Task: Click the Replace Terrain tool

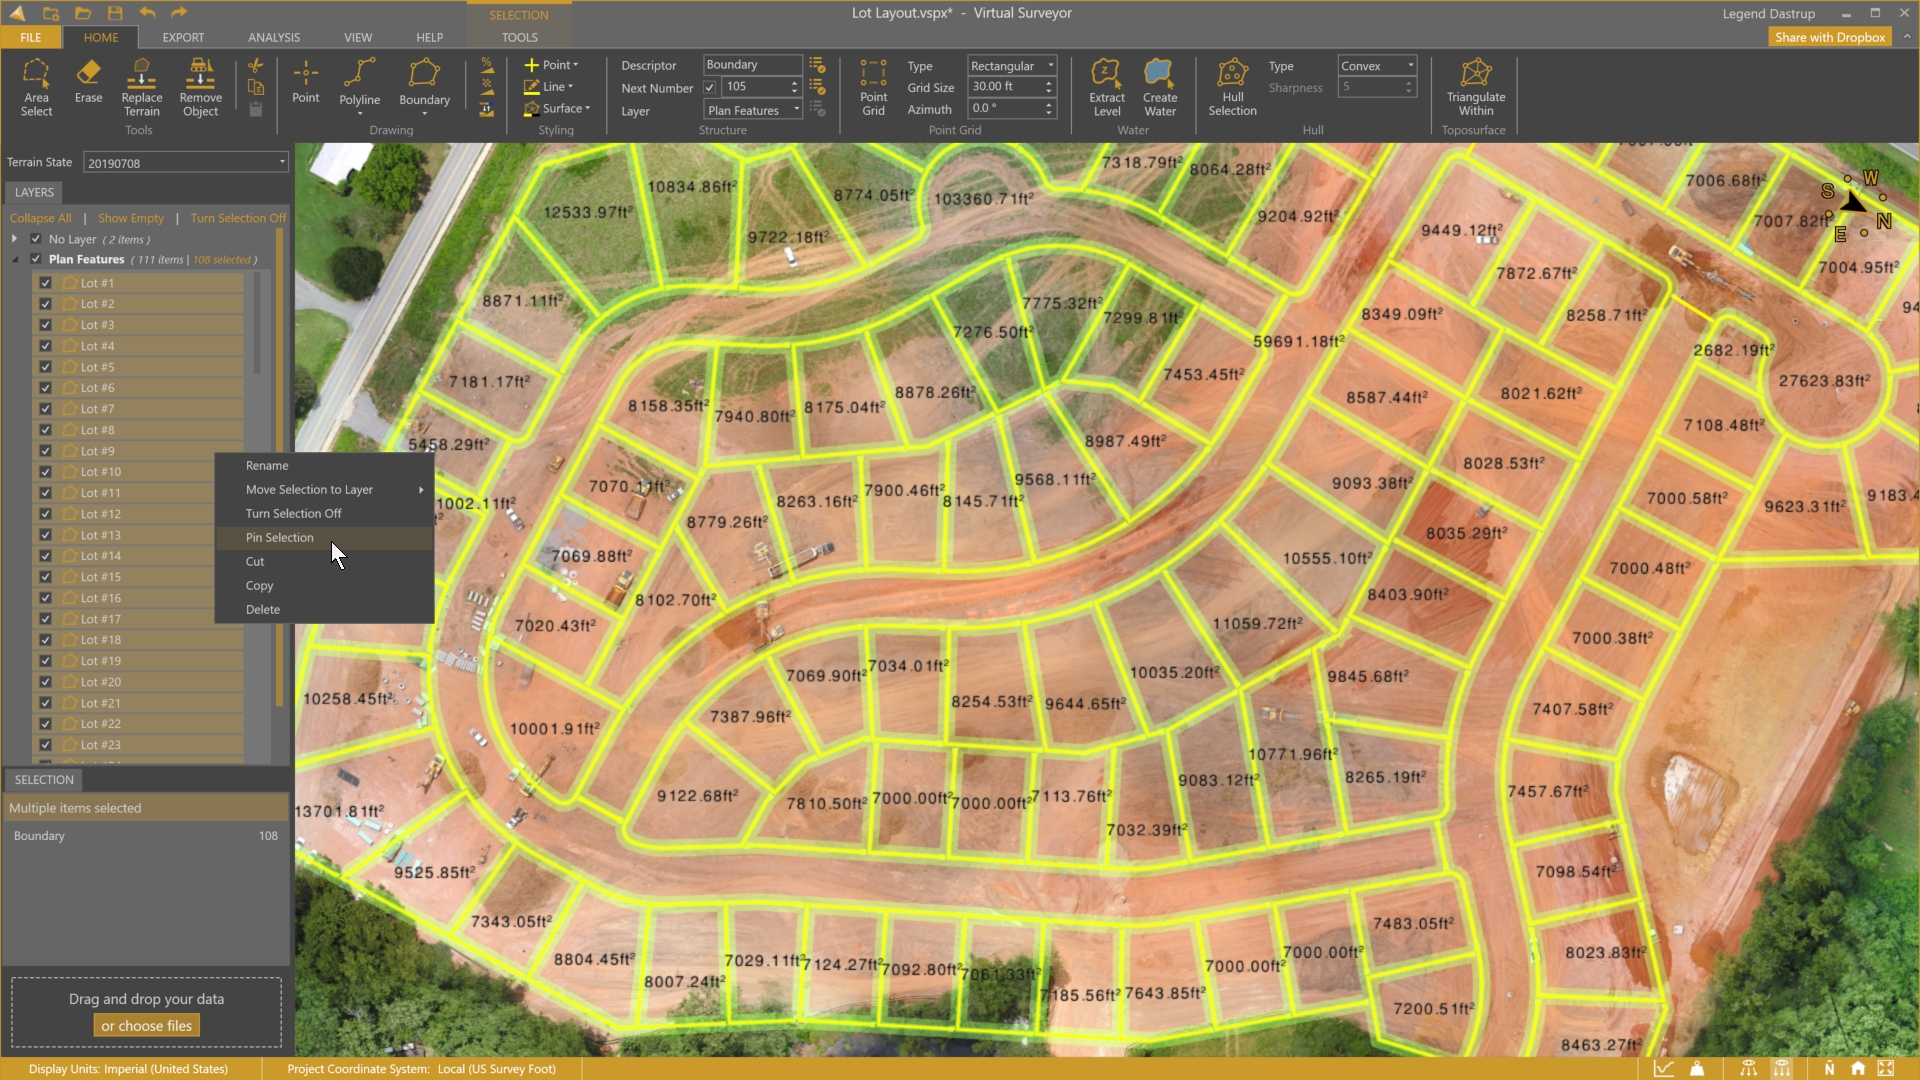Action: pos(141,87)
